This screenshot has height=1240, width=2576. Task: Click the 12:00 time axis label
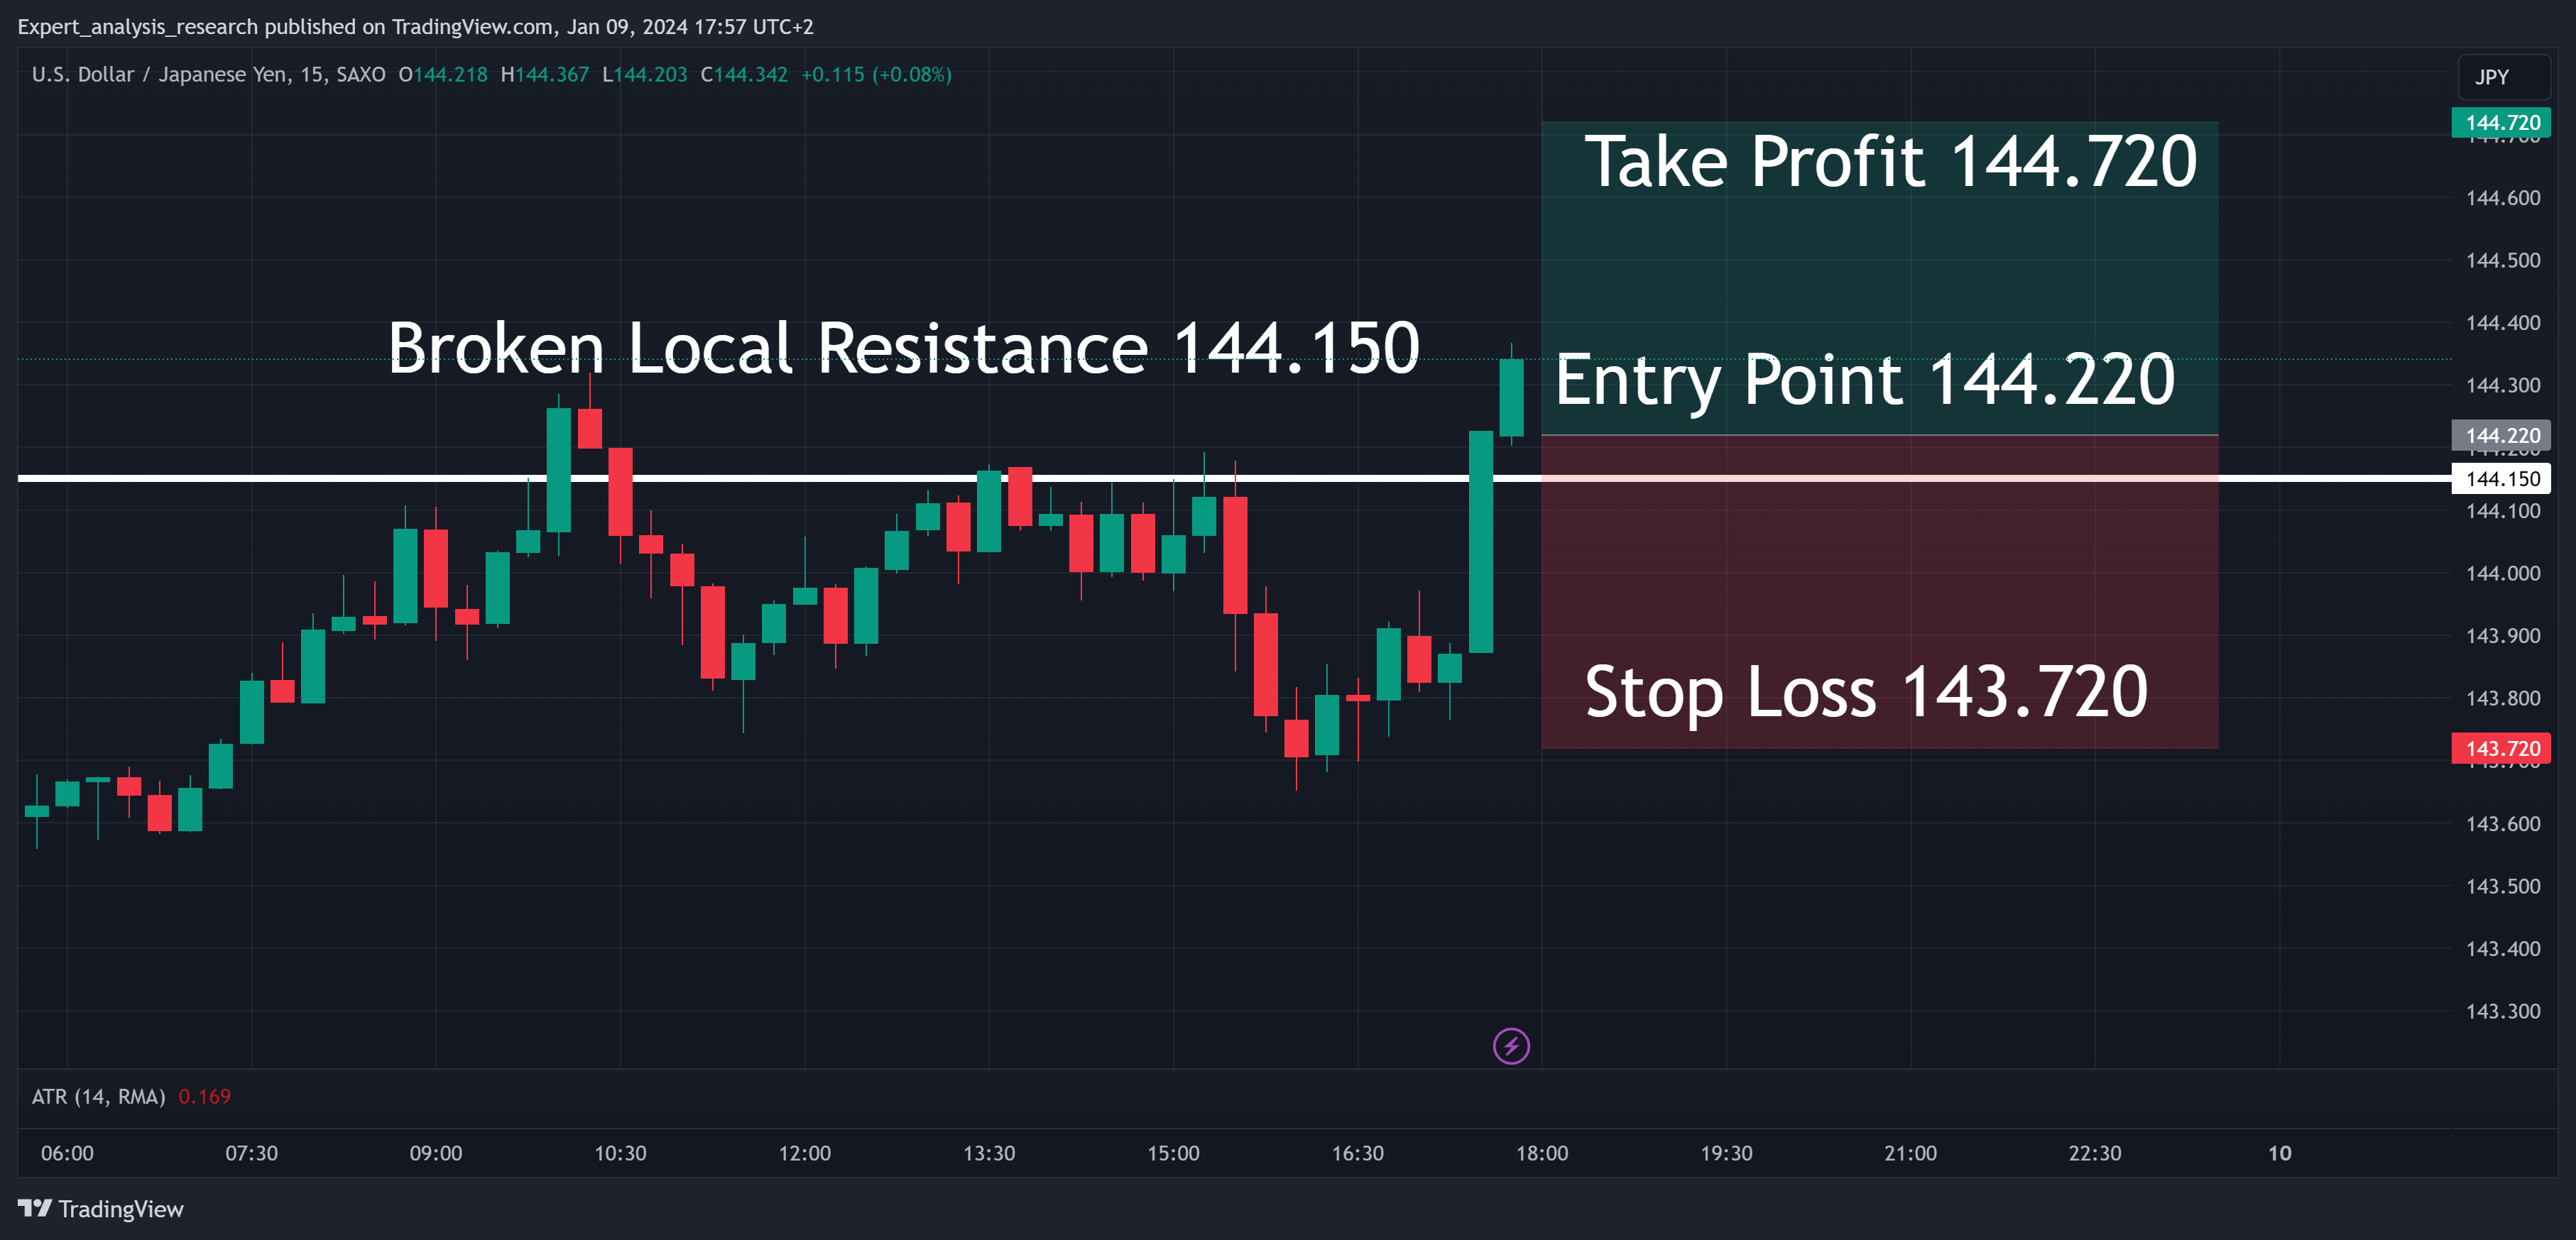805,1153
